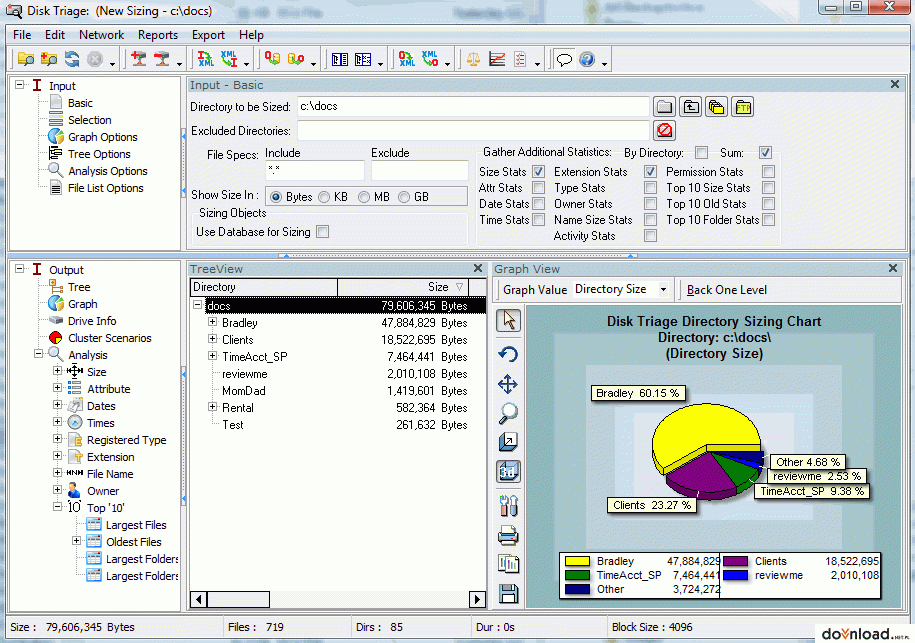Collapse the docs root node

tap(198, 305)
